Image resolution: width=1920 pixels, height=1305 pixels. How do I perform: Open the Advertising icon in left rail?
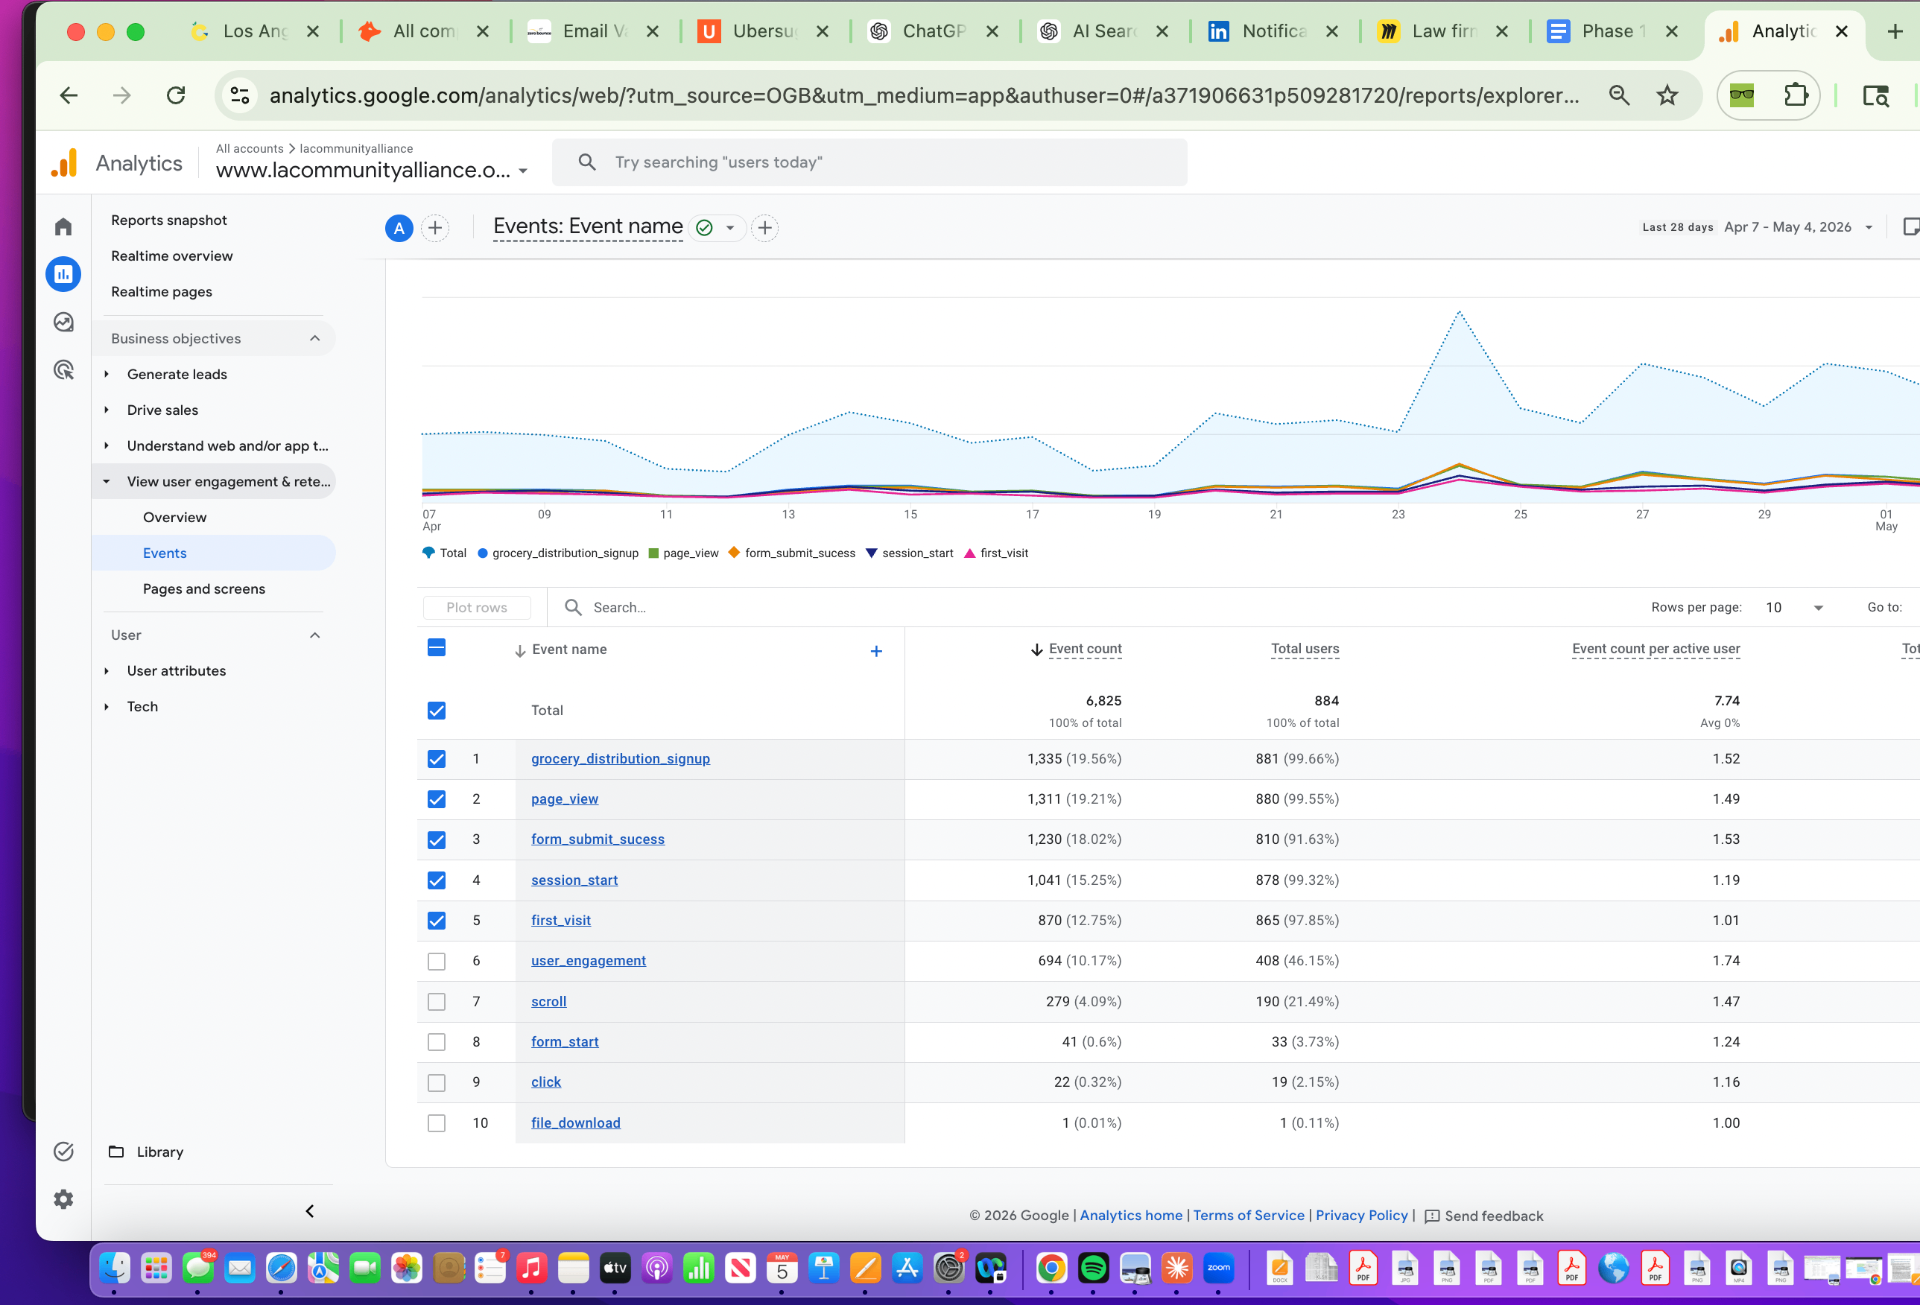pyautogui.click(x=63, y=370)
